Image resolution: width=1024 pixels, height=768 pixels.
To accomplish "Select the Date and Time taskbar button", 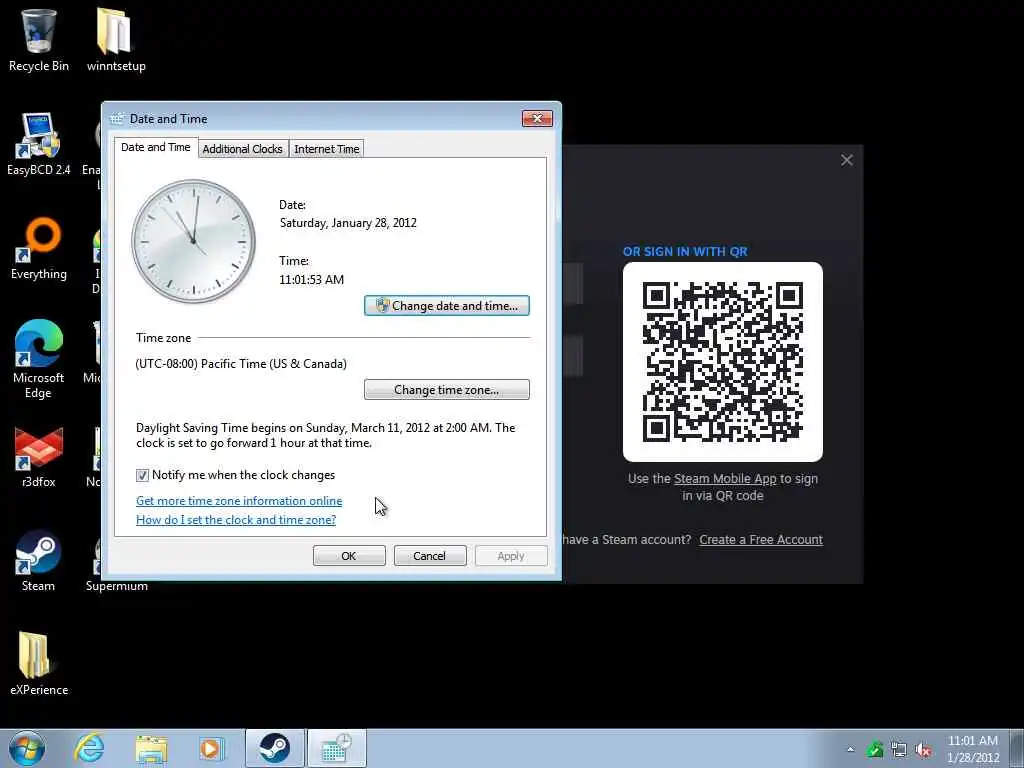I will pyautogui.click(x=337, y=748).
